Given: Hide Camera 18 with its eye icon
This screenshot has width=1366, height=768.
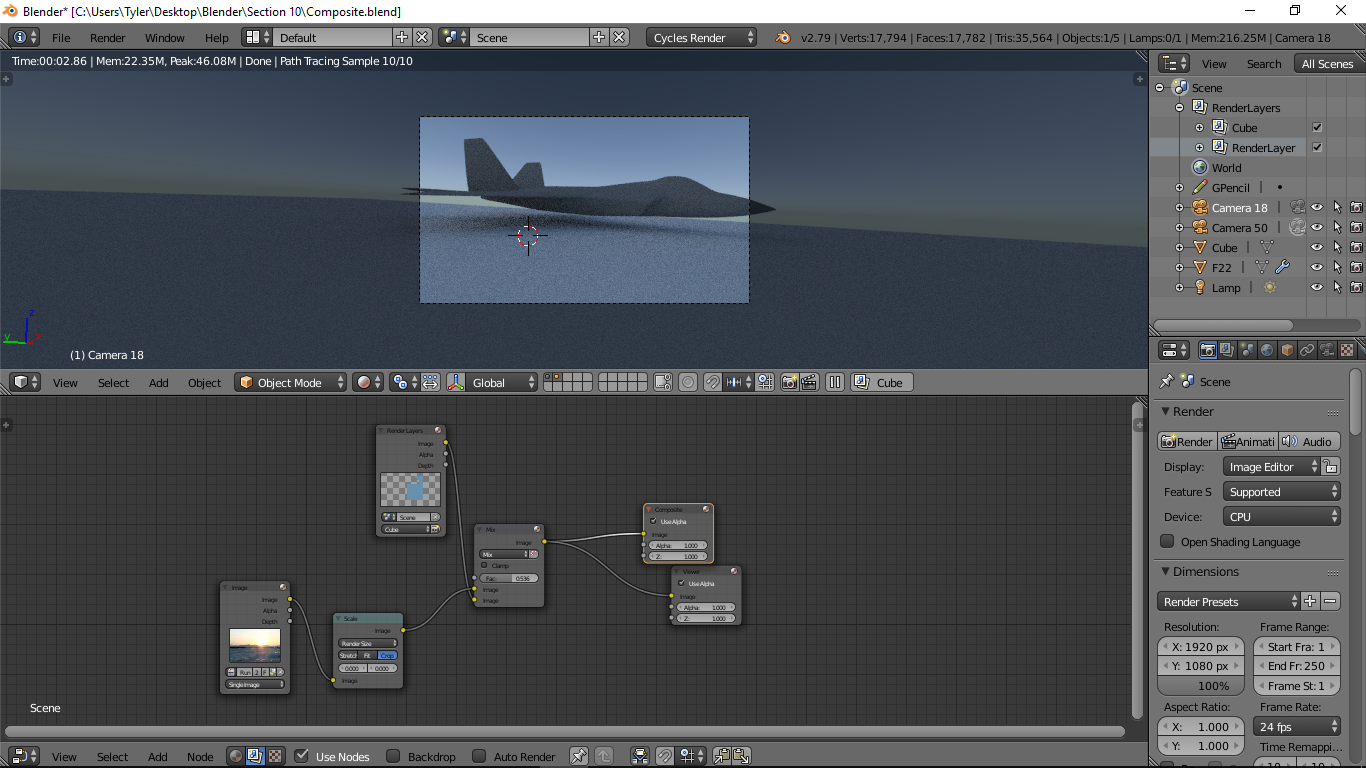Looking at the screenshot, I should tap(1317, 207).
